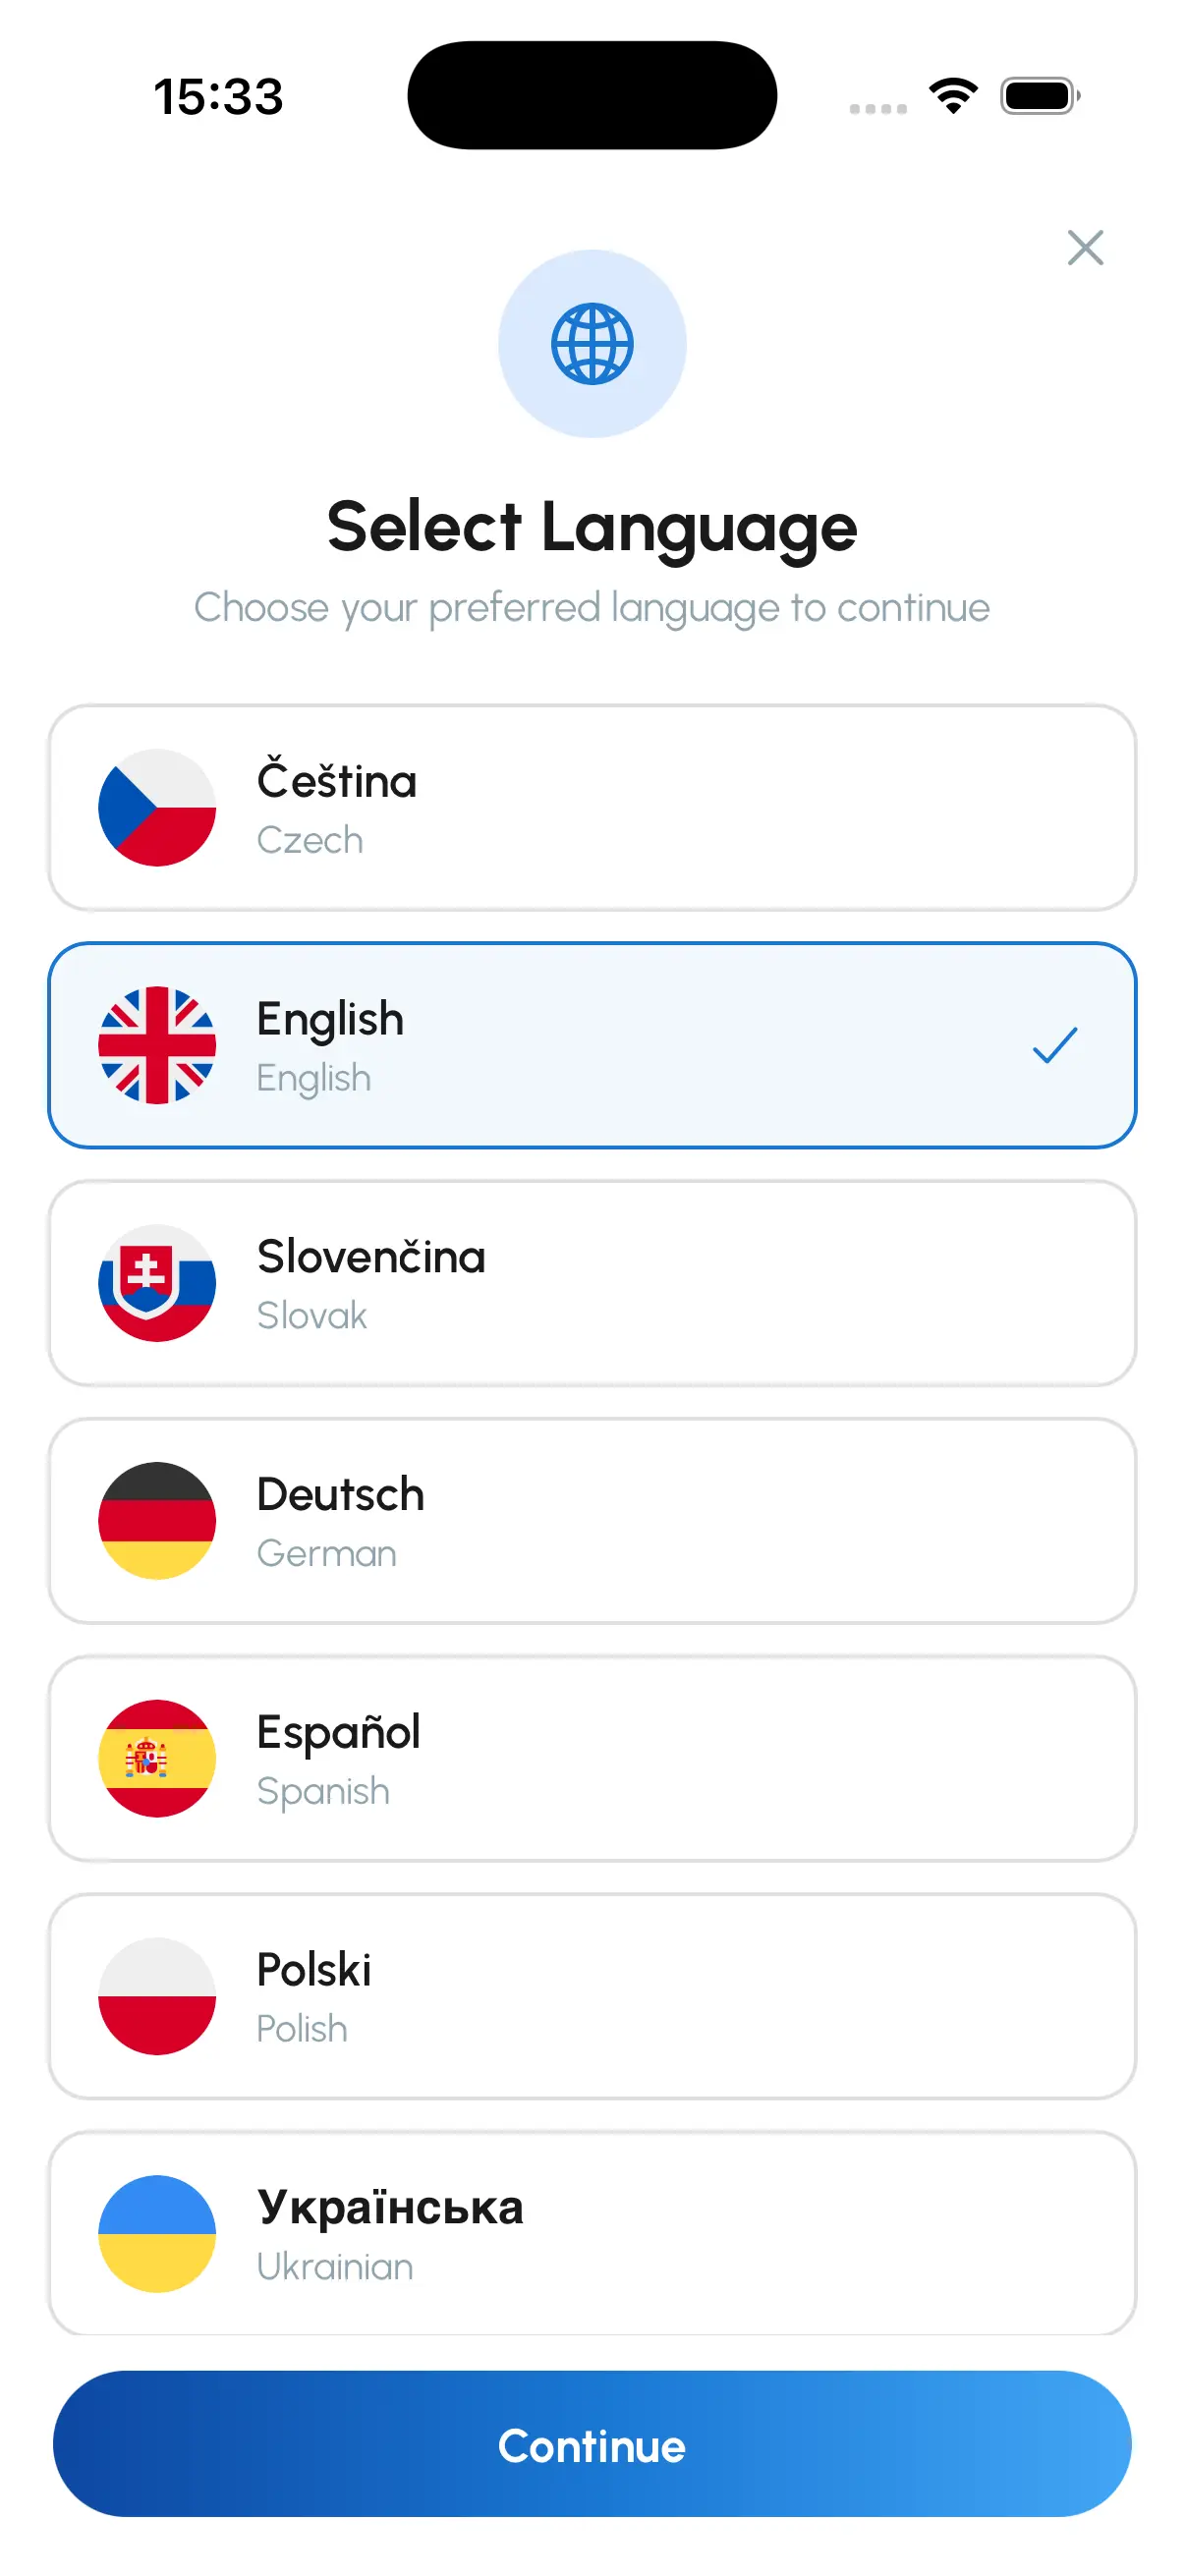Click the Spanish flag icon
The image size is (1185, 2576).
(x=157, y=1758)
